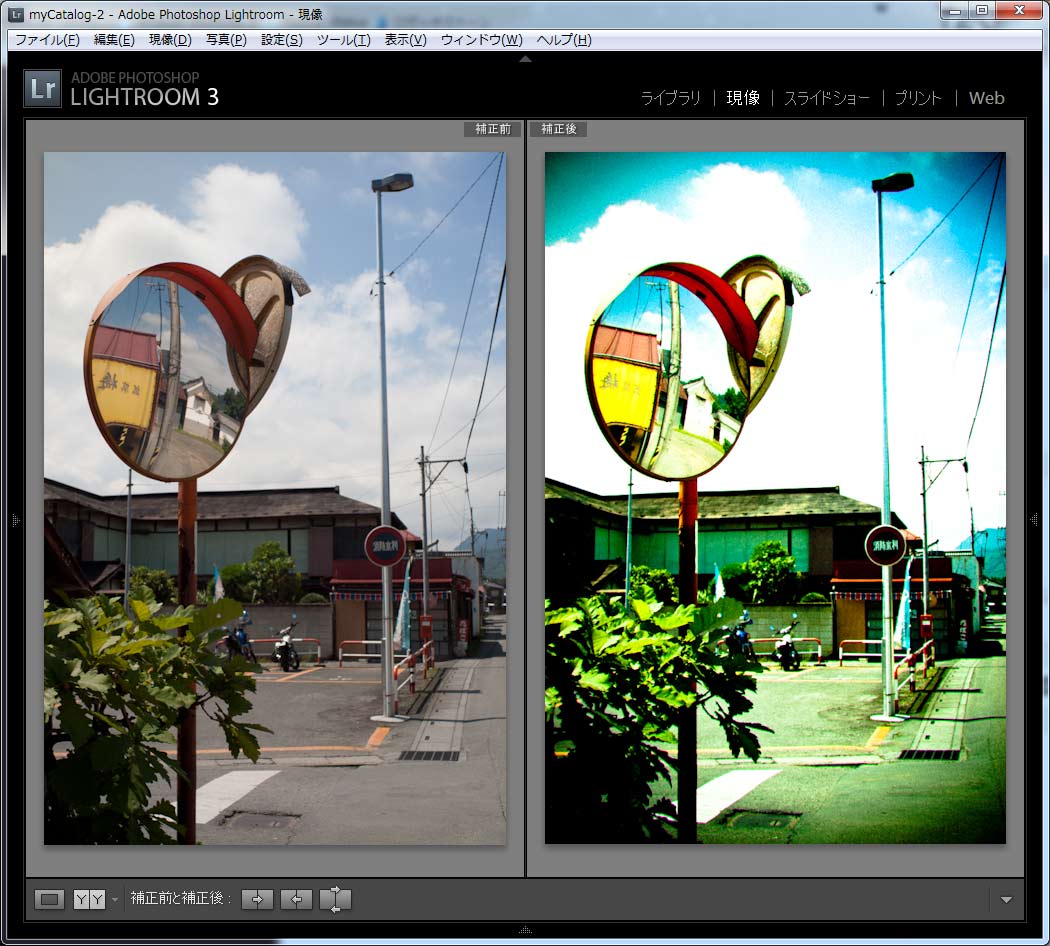Switch to the ライブラリ module

coord(670,98)
